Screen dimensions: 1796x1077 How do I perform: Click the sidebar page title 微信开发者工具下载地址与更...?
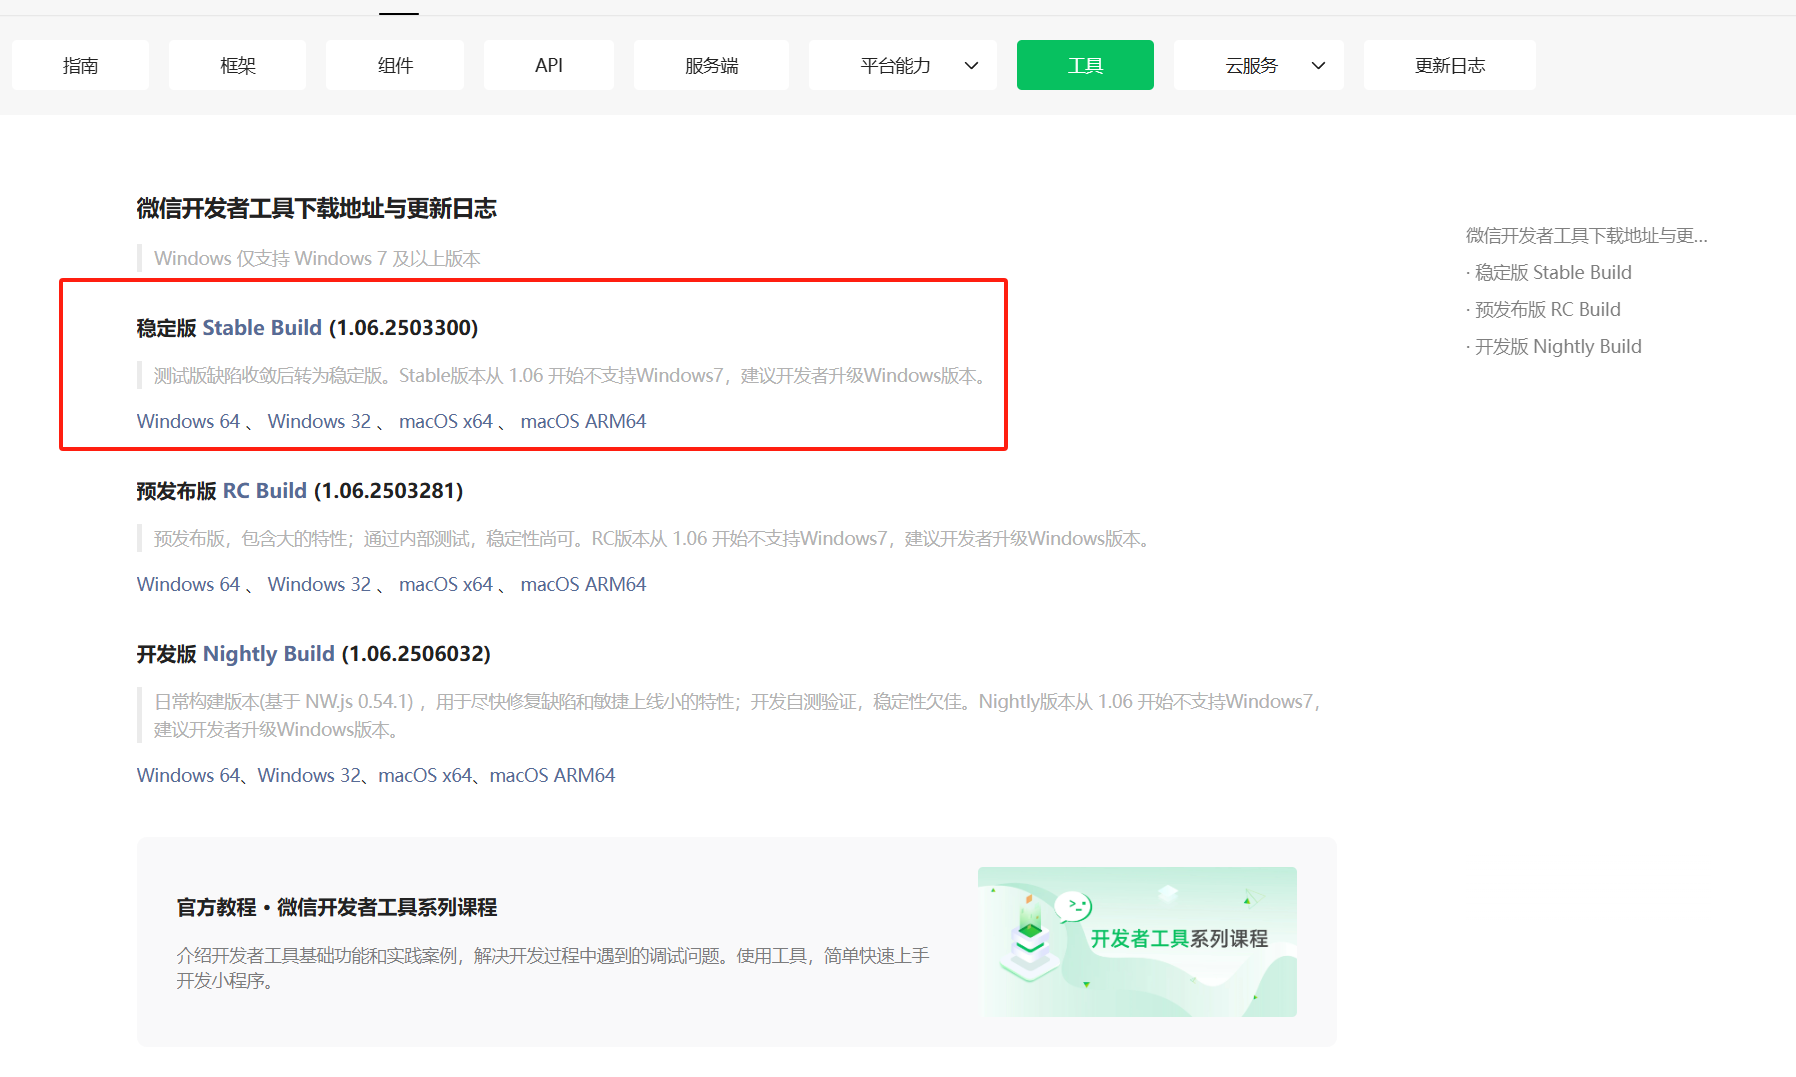[x=1586, y=235]
